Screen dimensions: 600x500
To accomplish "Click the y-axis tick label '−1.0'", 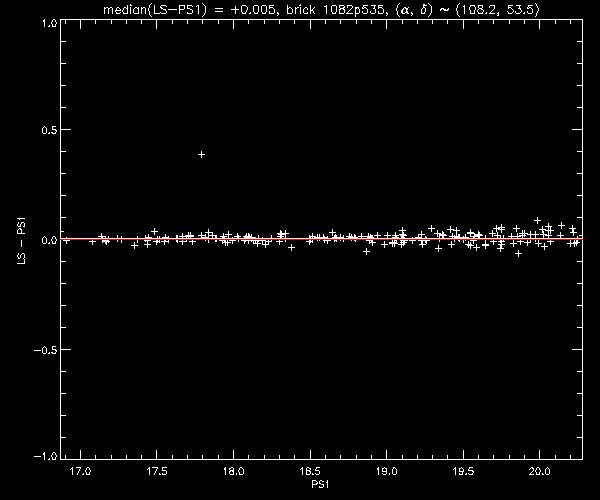I will [45, 456].
